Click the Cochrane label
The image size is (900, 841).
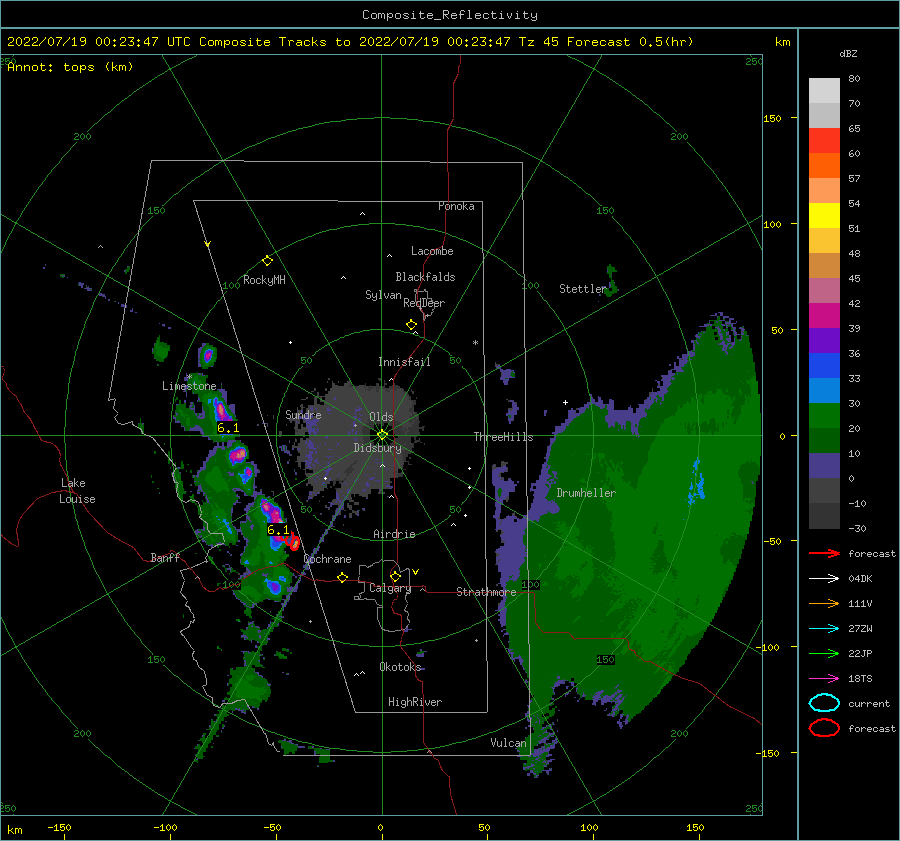tap(327, 559)
